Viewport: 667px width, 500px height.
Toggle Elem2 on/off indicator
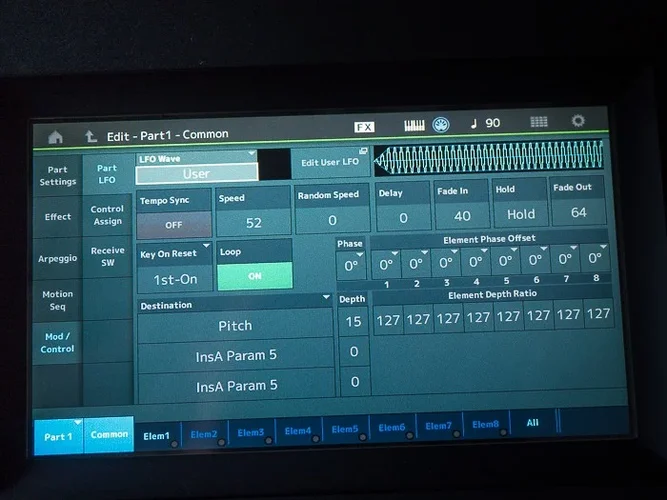[x=221, y=443]
